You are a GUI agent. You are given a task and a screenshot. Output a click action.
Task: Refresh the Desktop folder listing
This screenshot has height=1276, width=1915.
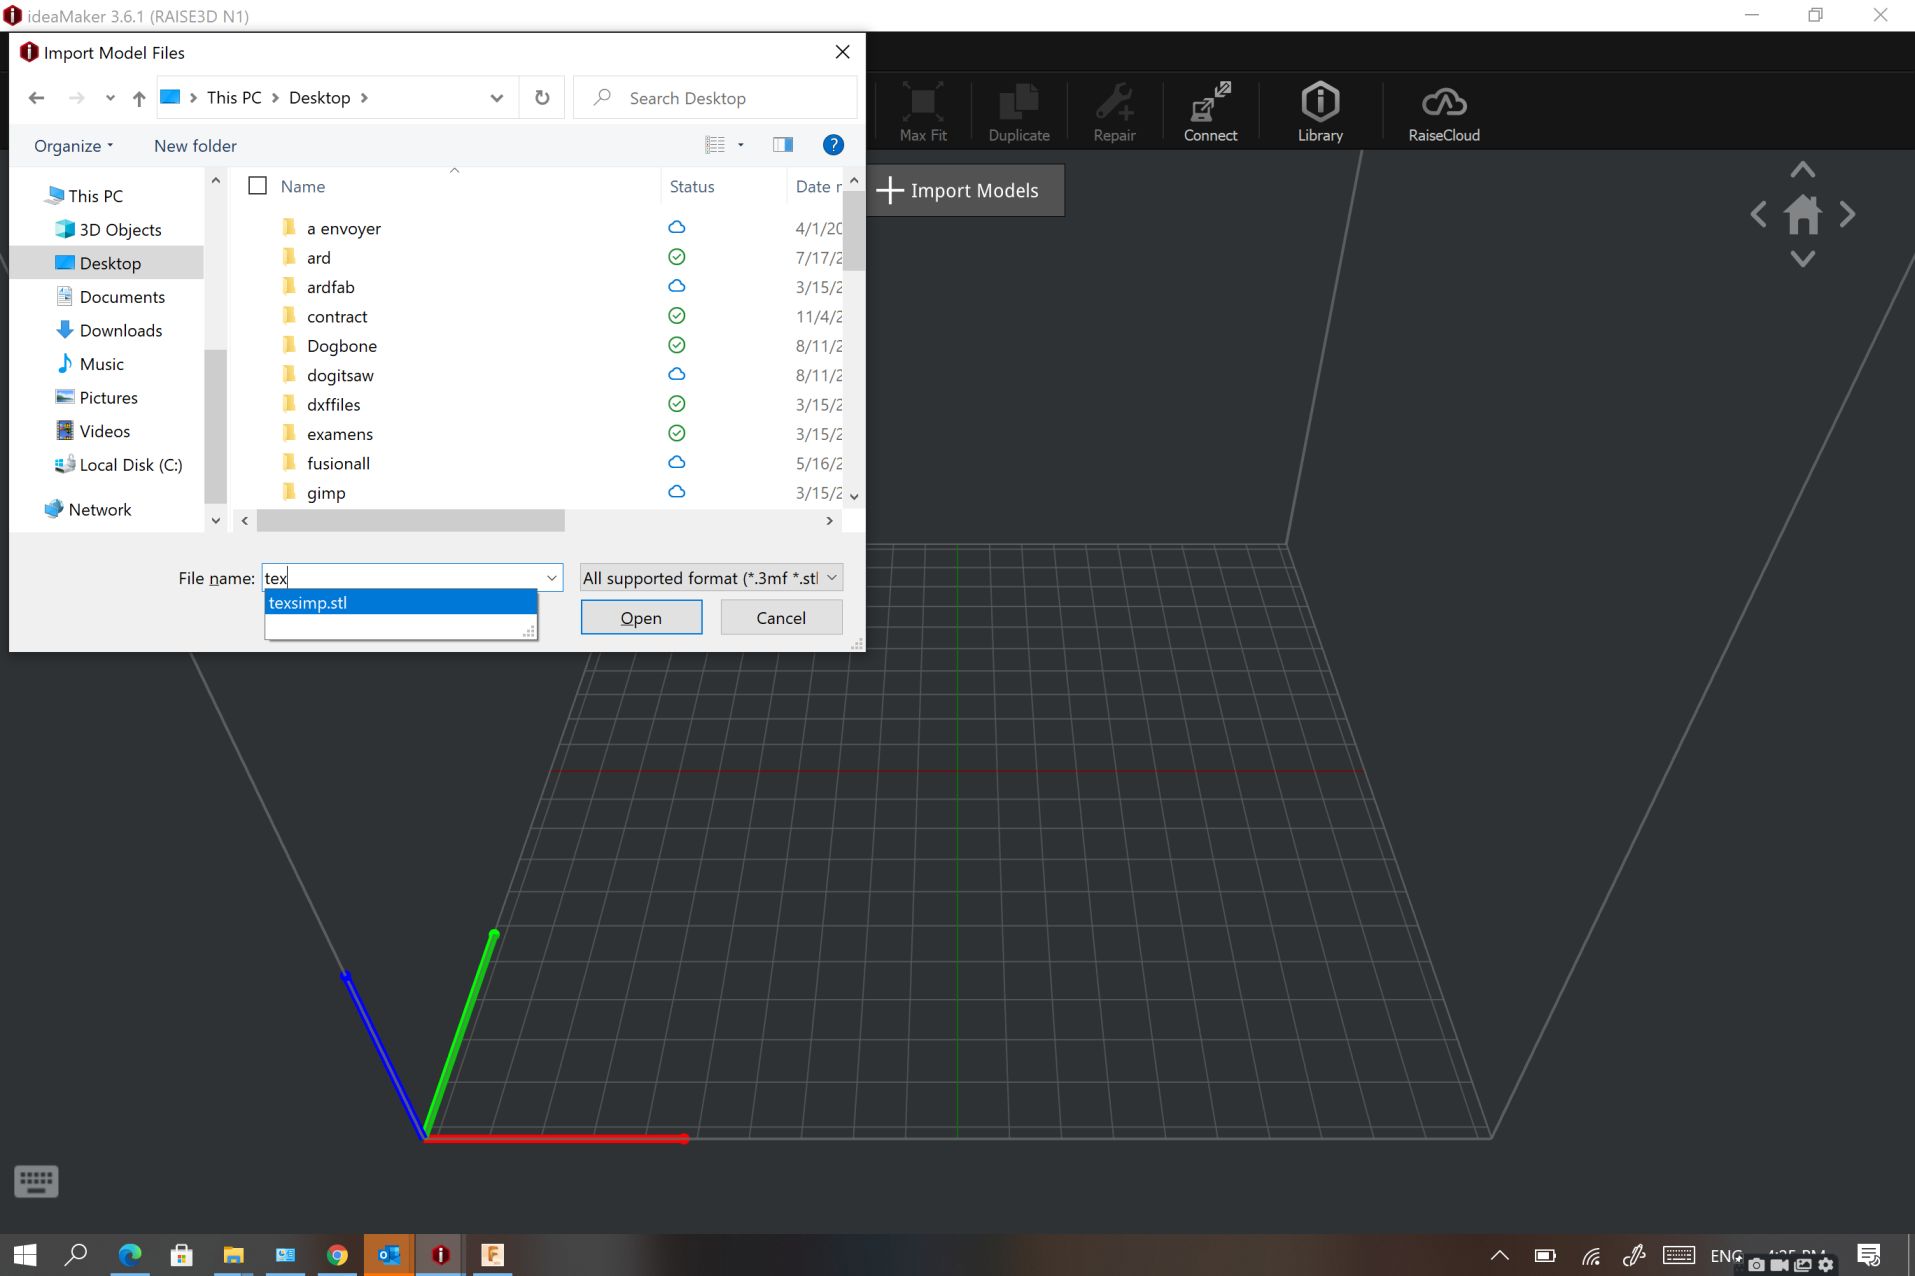(x=542, y=98)
